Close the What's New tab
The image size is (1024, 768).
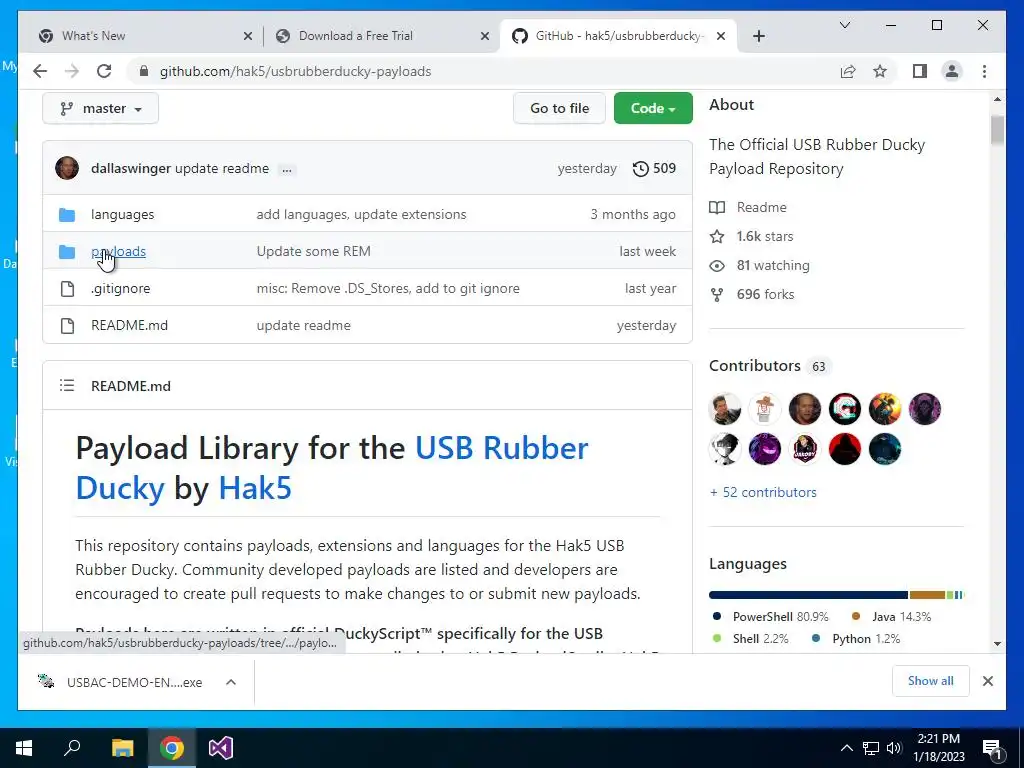(x=248, y=36)
